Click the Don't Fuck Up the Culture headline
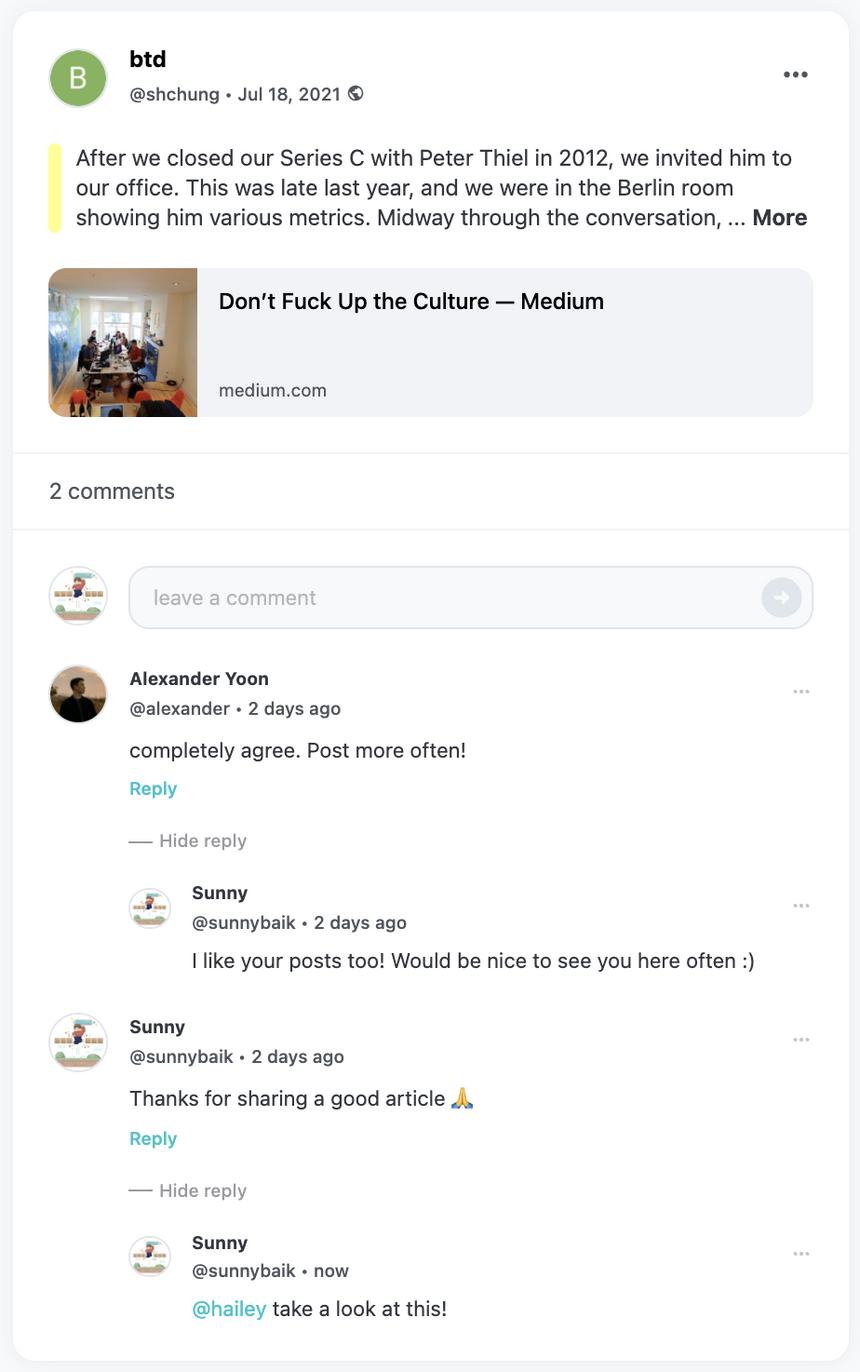The image size is (860, 1372). coord(410,301)
